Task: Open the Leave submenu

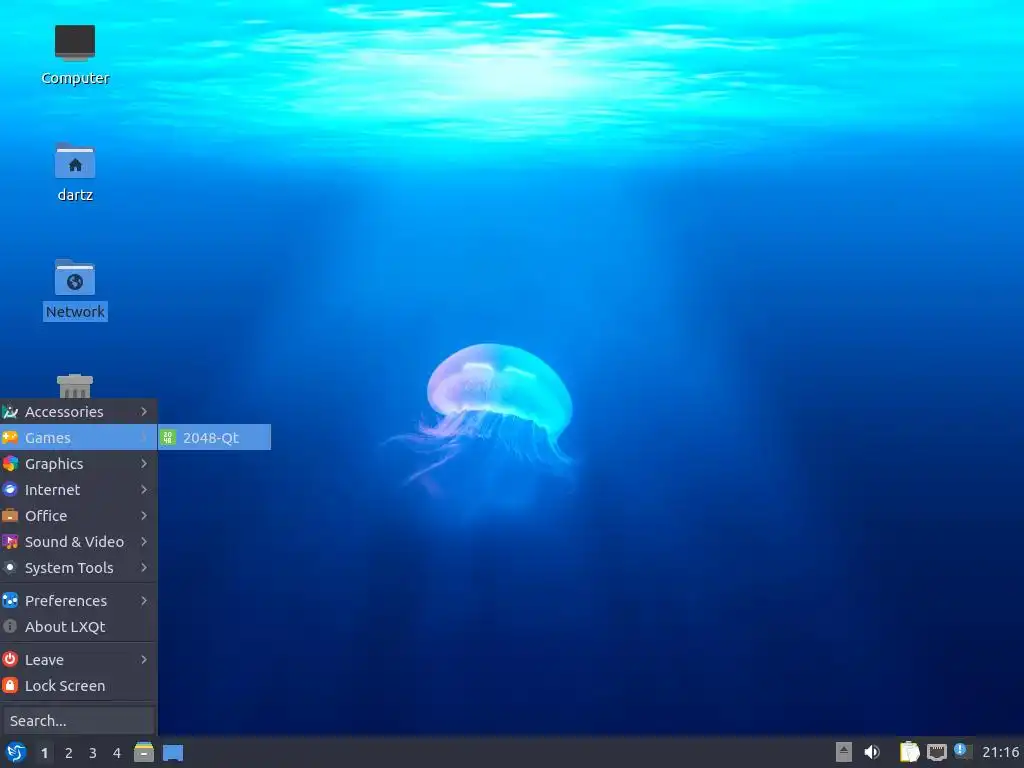Action: click(78, 660)
